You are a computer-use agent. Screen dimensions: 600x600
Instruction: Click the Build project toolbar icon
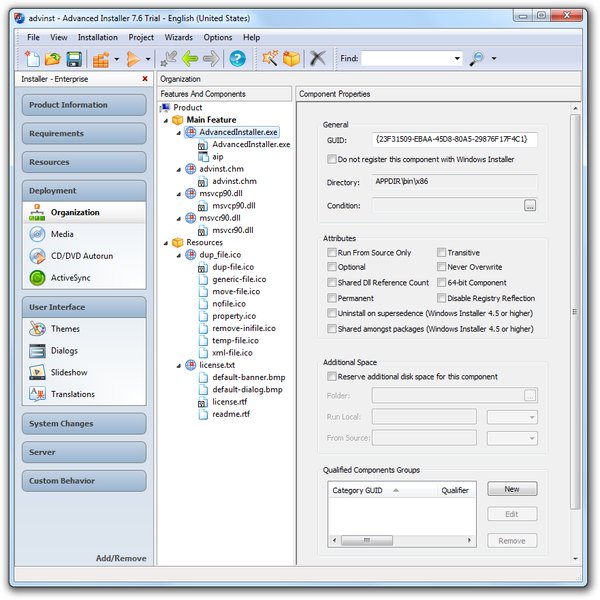[x=101, y=59]
